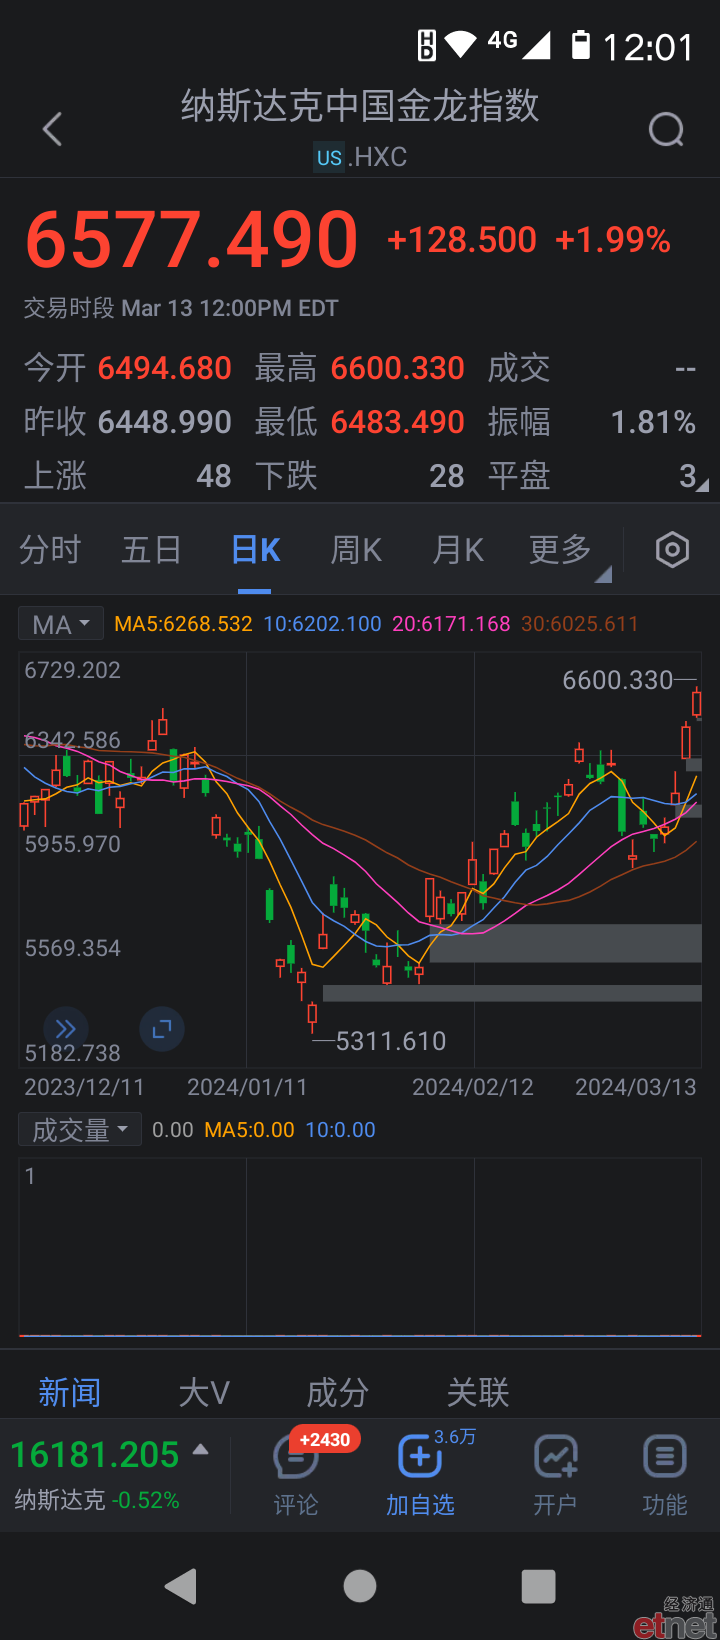
Task: Expand quote details corner triangle
Action: (702, 485)
